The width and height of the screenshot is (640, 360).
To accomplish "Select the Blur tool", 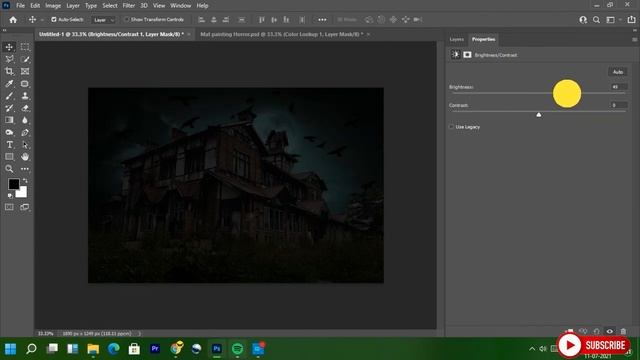I will coord(25,120).
